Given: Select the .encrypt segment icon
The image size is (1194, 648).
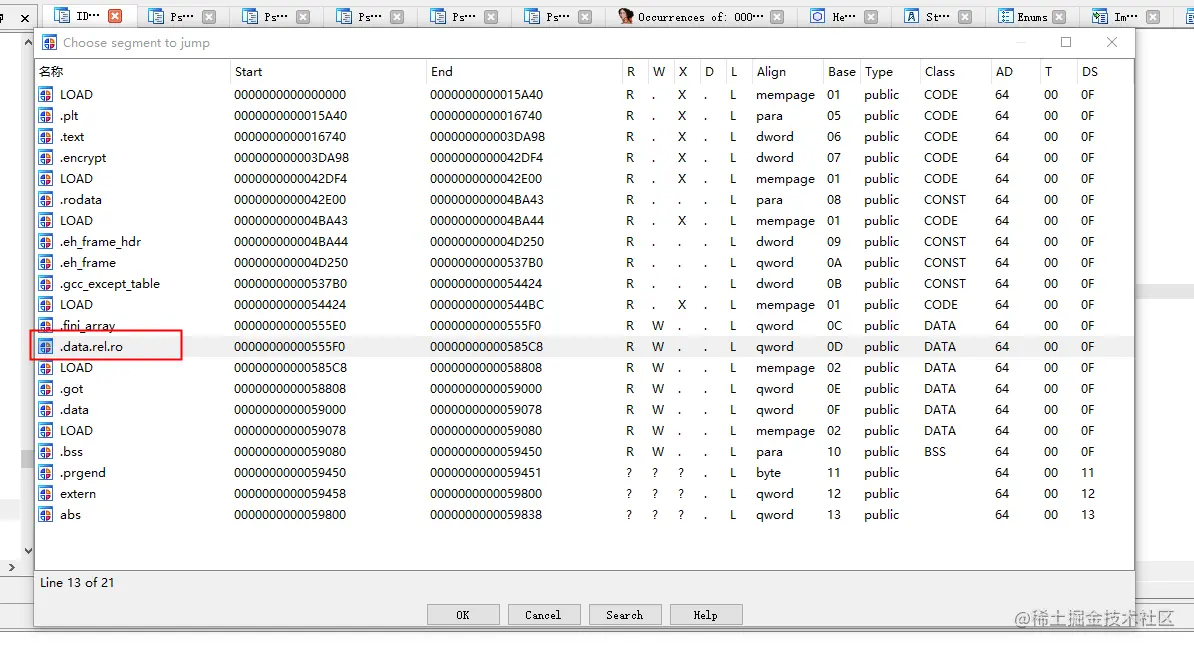Looking at the screenshot, I should (x=46, y=158).
